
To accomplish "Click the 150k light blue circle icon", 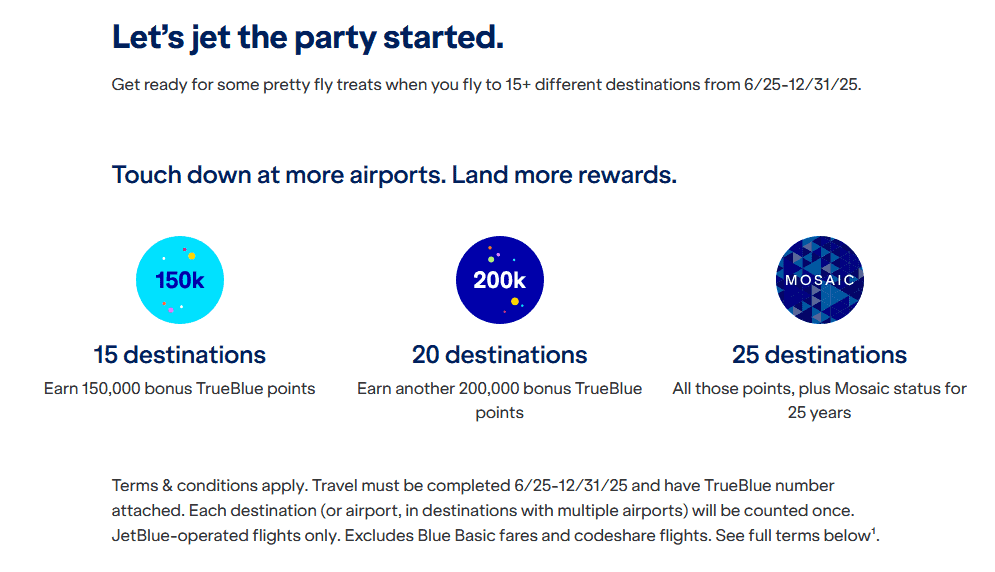I will pyautogui.click(x=179, y=281).
